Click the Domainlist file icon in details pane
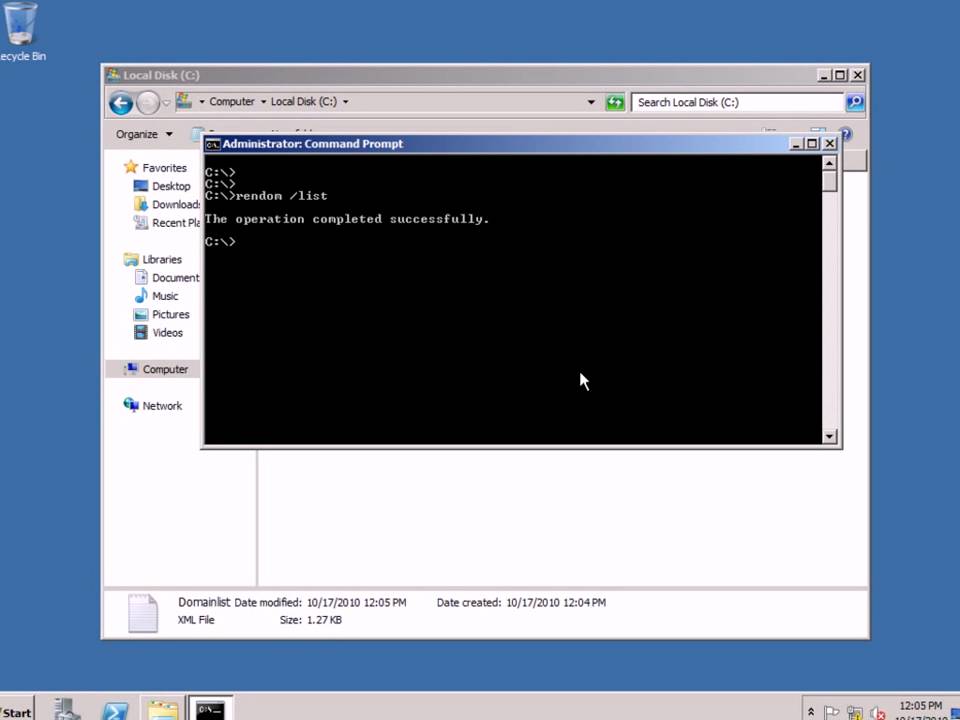The height and width of the screenshot is (720, 960). click(x=143, y=613)
